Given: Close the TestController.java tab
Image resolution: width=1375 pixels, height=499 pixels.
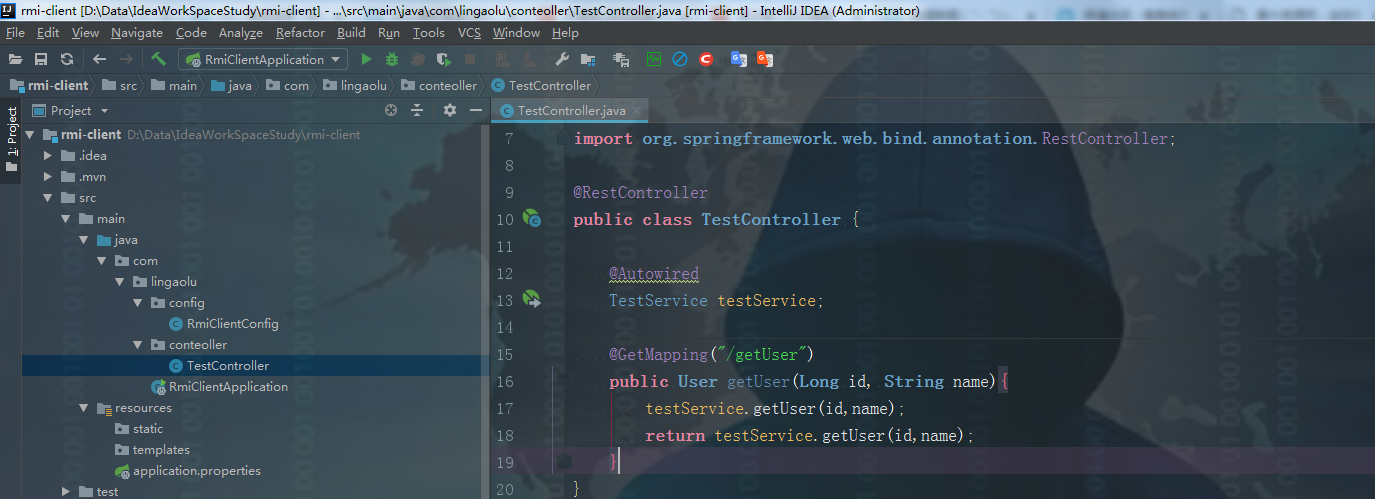Looking at the screenshot, I should point(637,111).
